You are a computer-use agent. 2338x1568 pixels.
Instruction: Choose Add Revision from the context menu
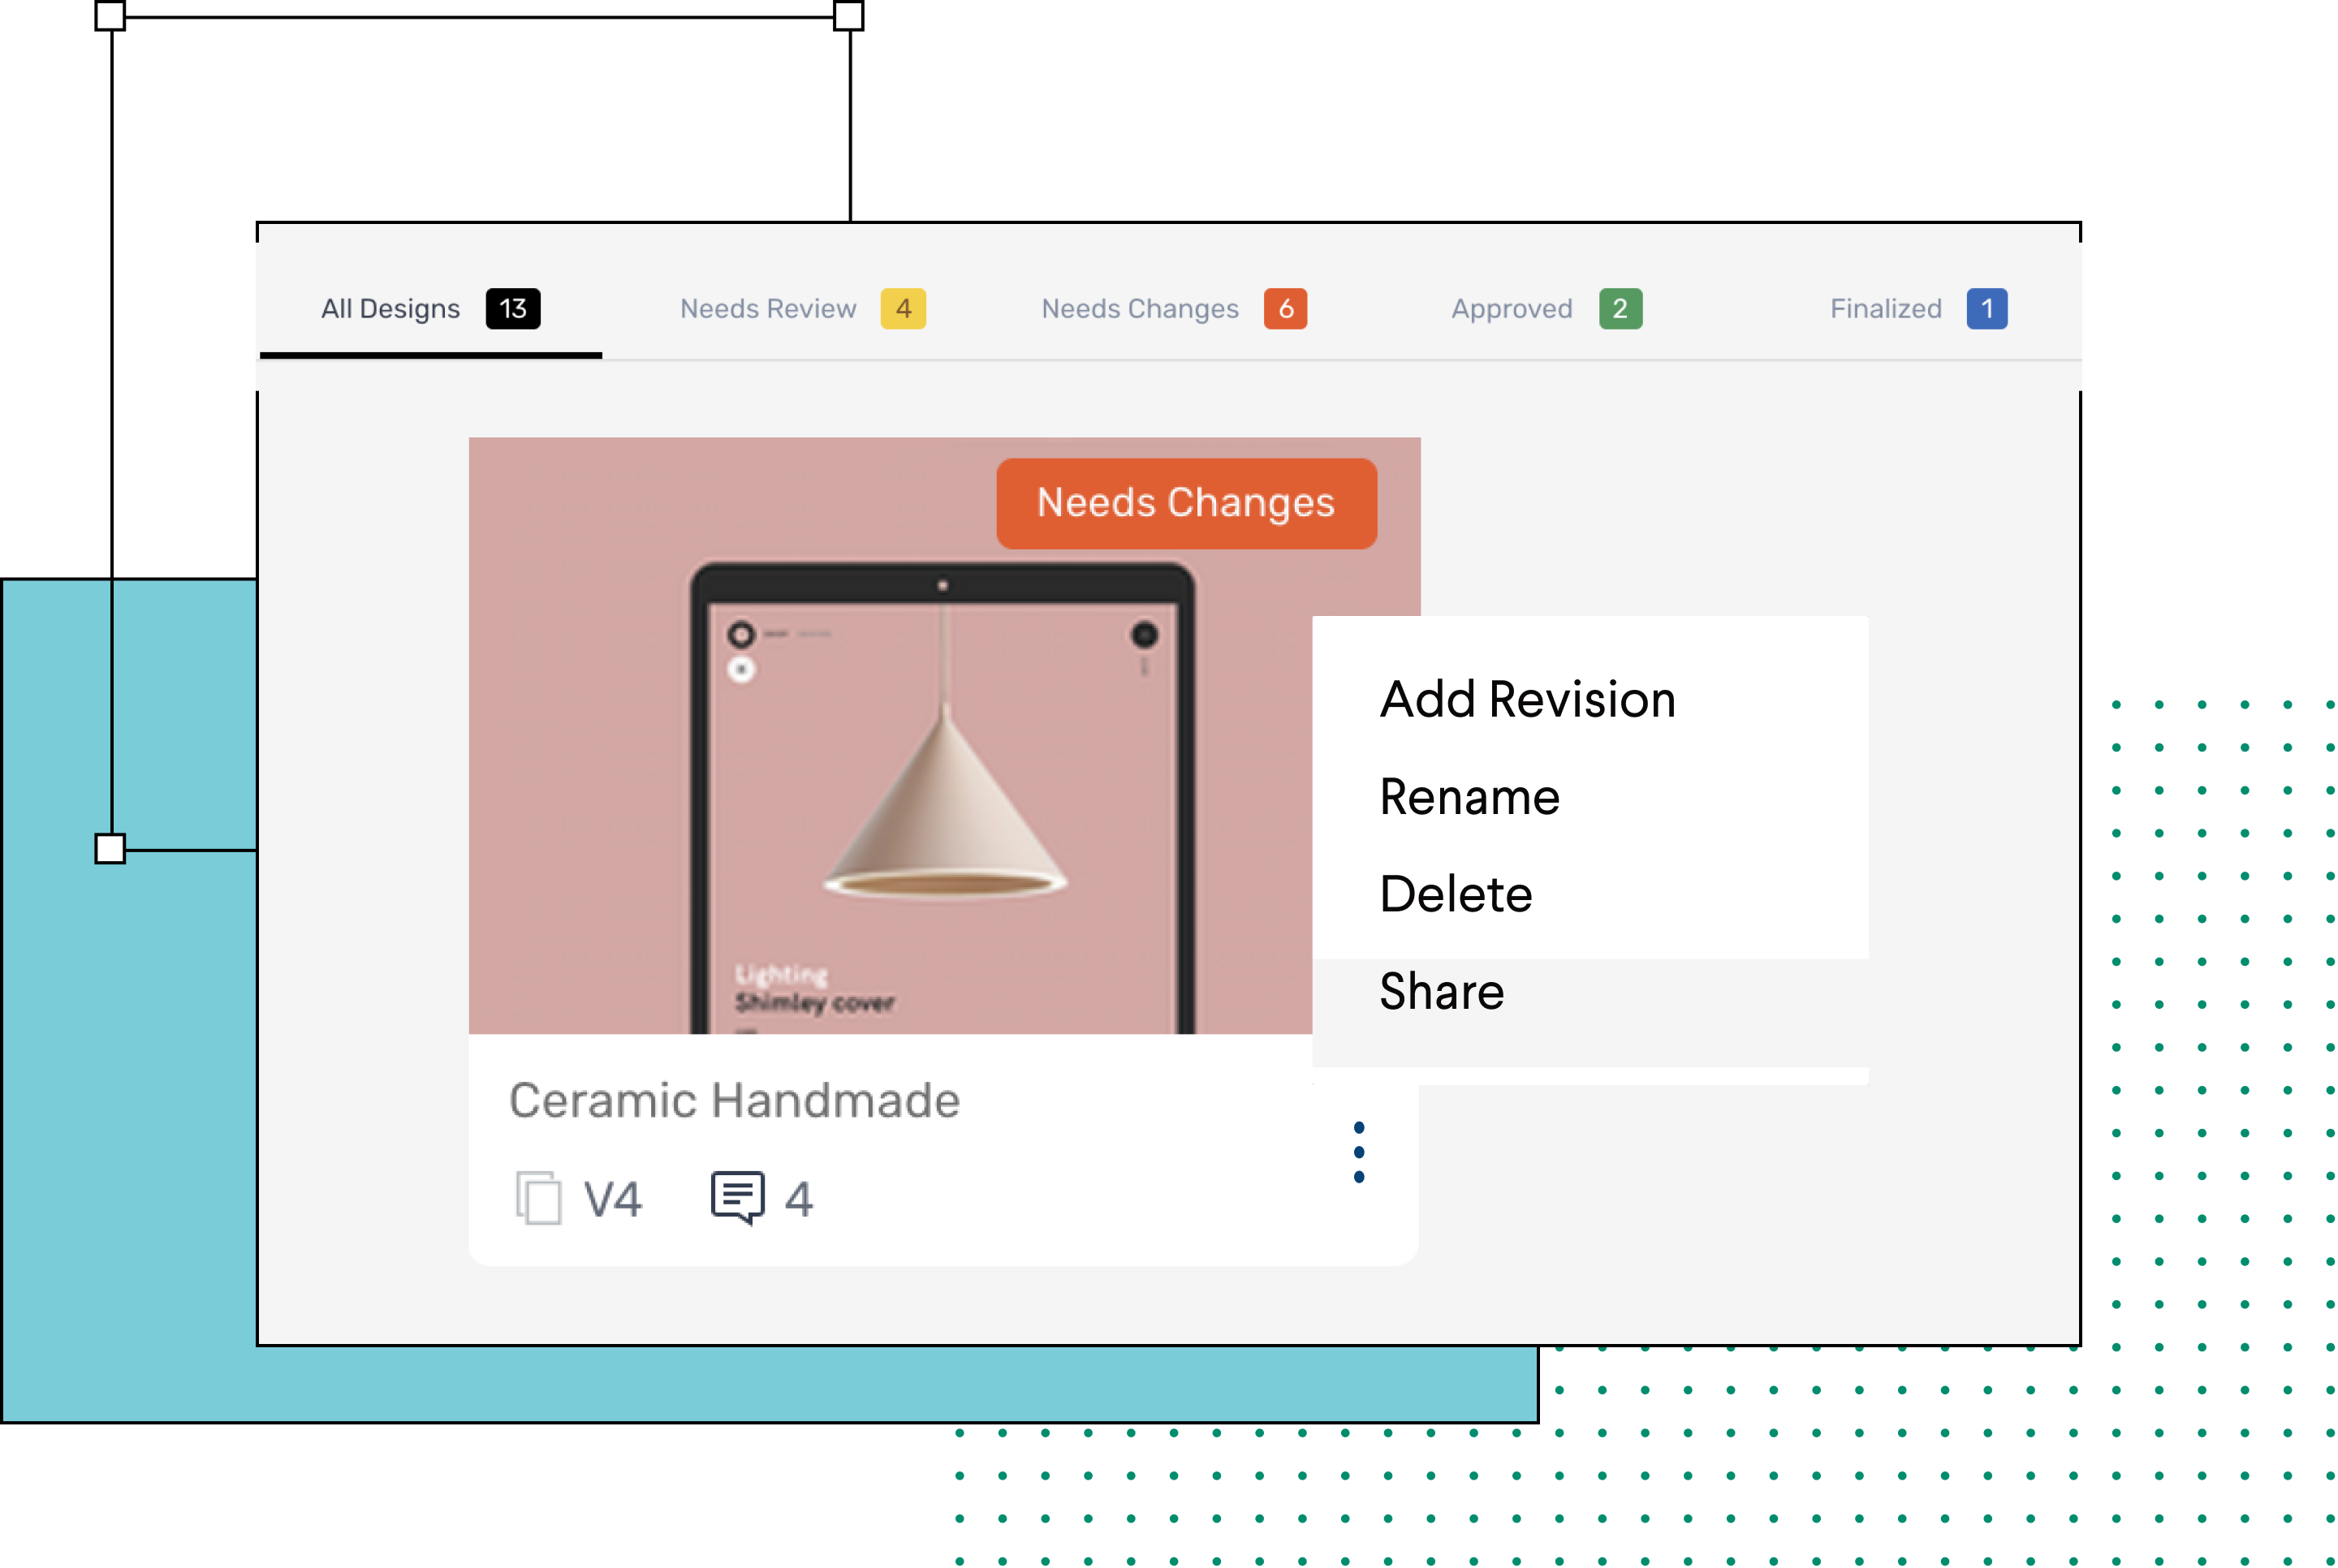(x=1526, y=699)
